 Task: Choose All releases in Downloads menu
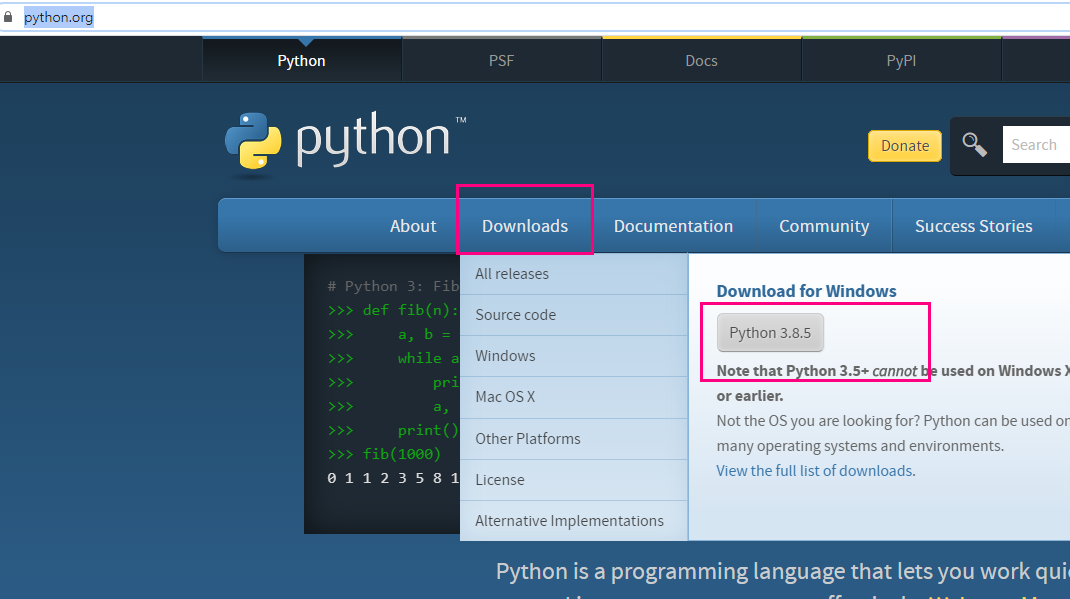tap(574, 274)
